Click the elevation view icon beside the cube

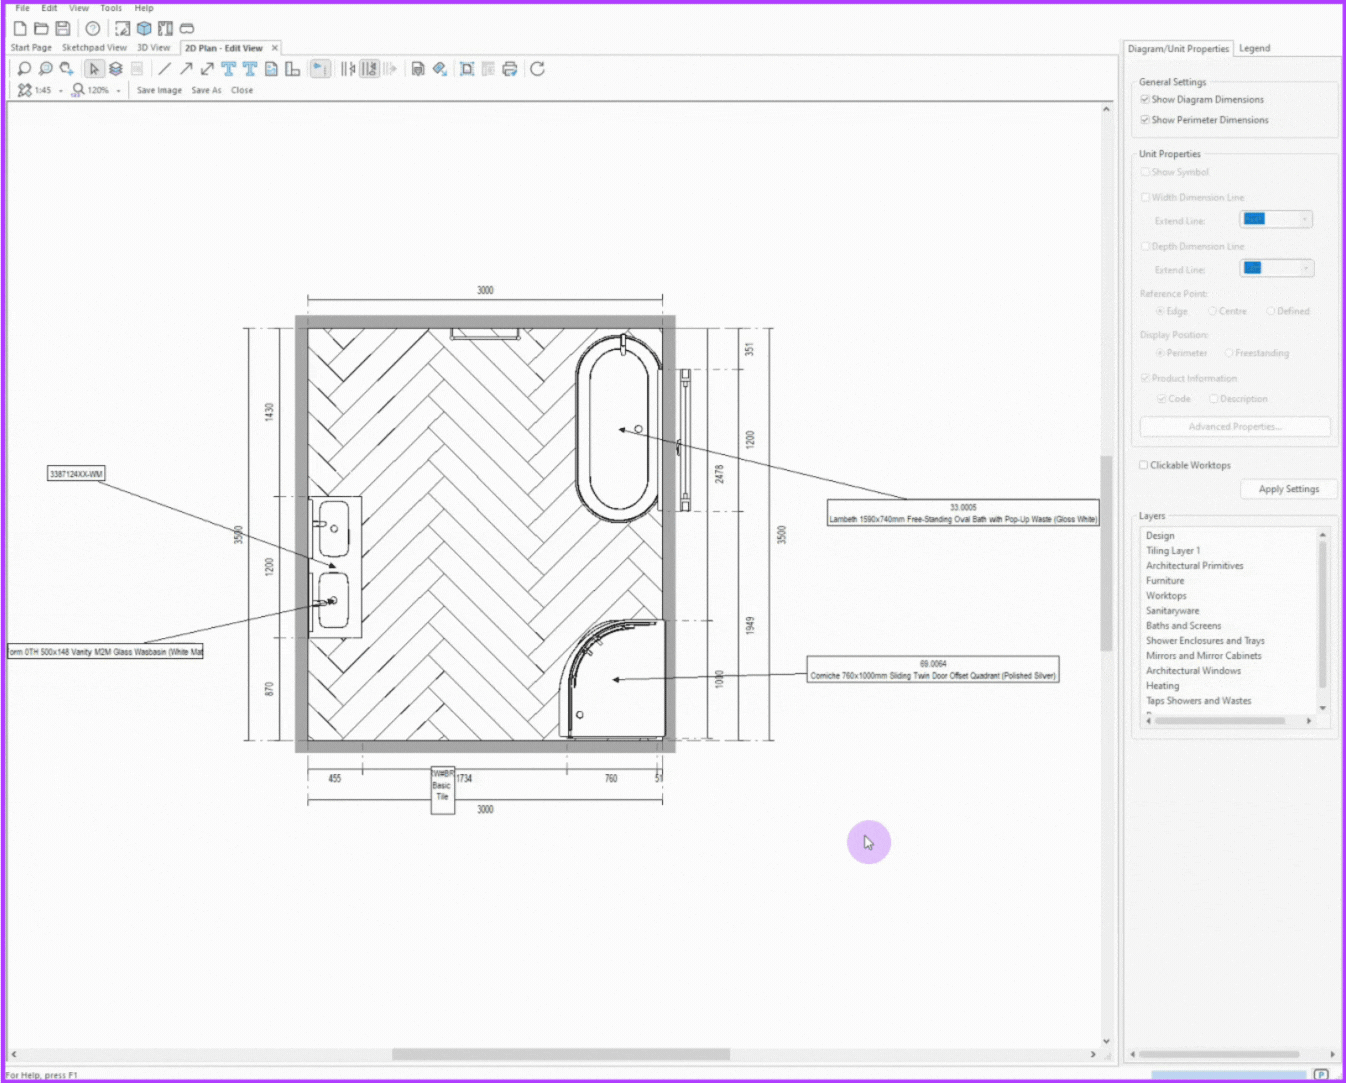click(x=165, y=28)
